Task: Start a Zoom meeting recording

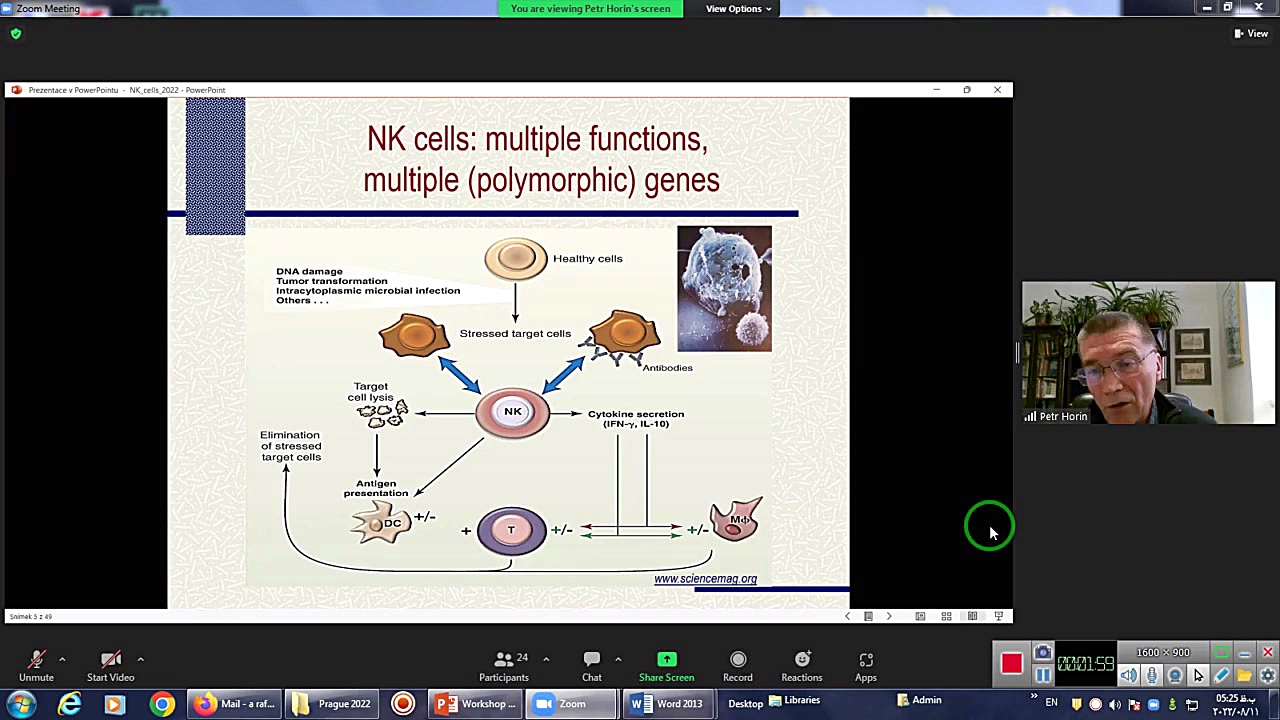Action: [x=737, y=666]
